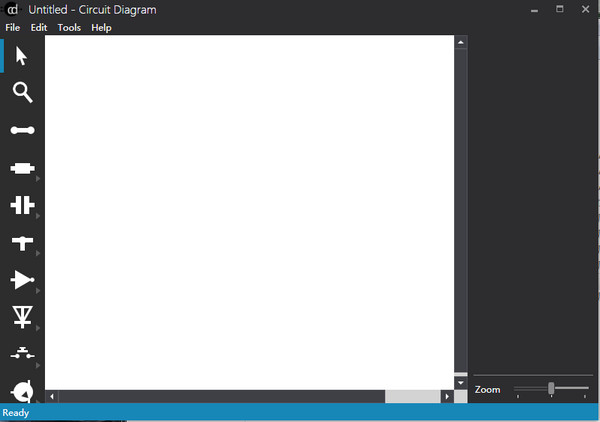Image resolution: width=600 pixels, height=422 pixels.
Task: Click the vertical scrollbar up arrow
Action: coord(460,43)
